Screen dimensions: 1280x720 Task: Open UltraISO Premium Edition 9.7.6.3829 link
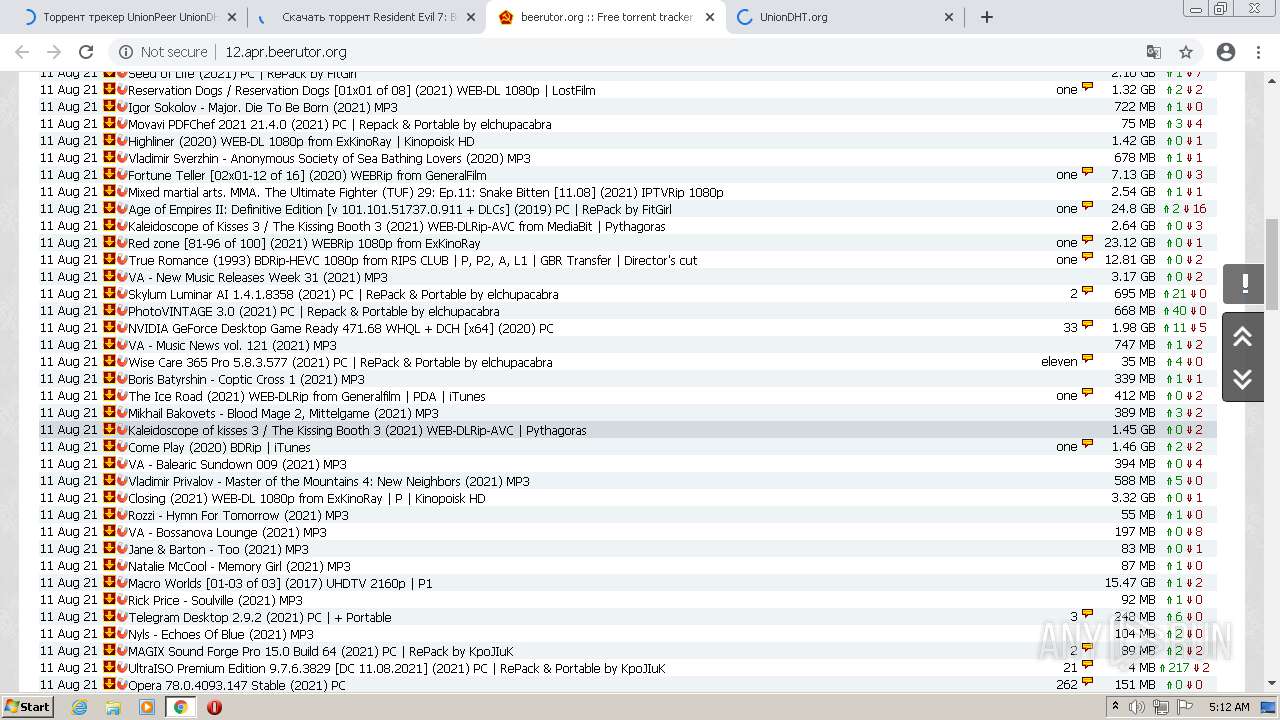pos(396,668)
